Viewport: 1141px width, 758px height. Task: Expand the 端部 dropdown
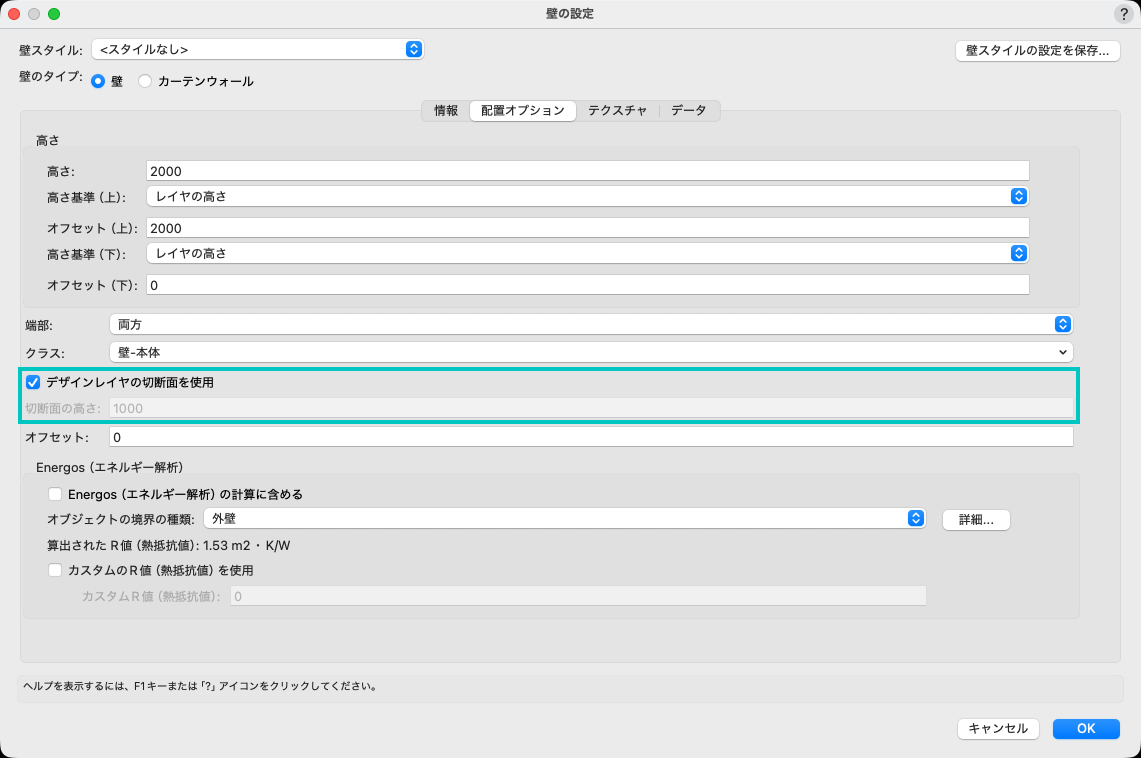[x=590, y=324]
